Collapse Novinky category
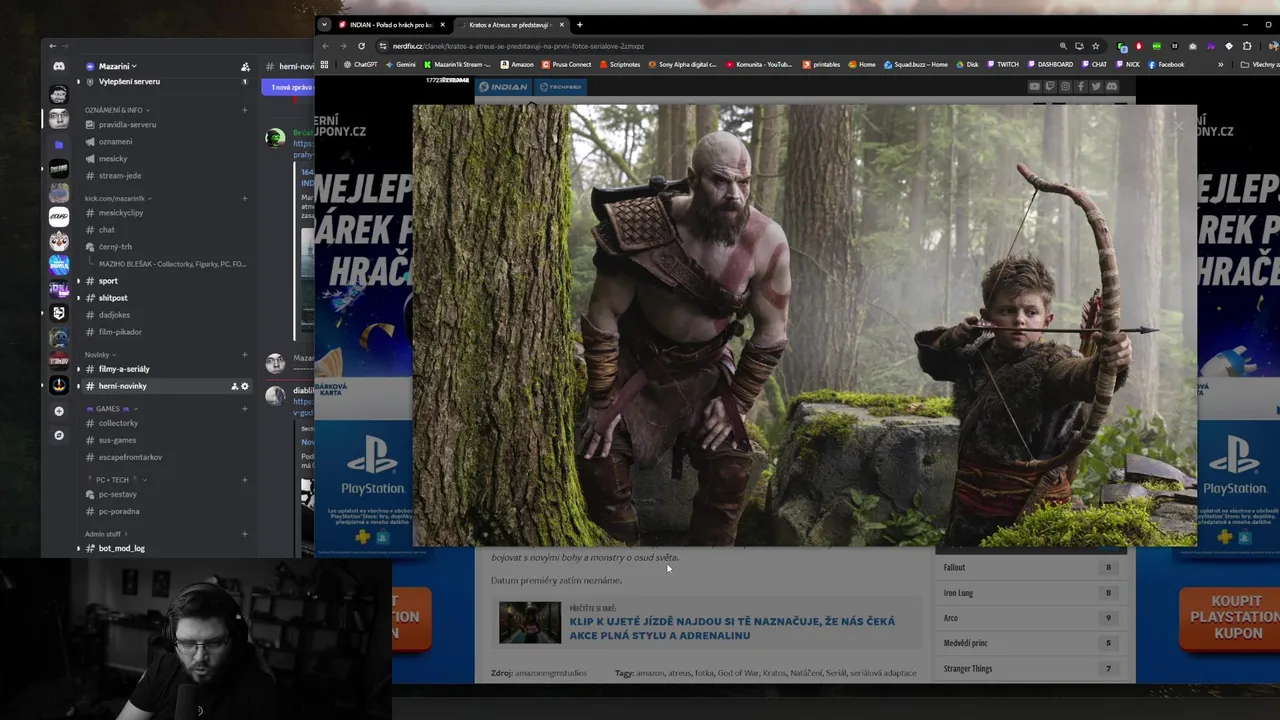This screenshot has width=1280, height=720. click(x=100, y=354)
